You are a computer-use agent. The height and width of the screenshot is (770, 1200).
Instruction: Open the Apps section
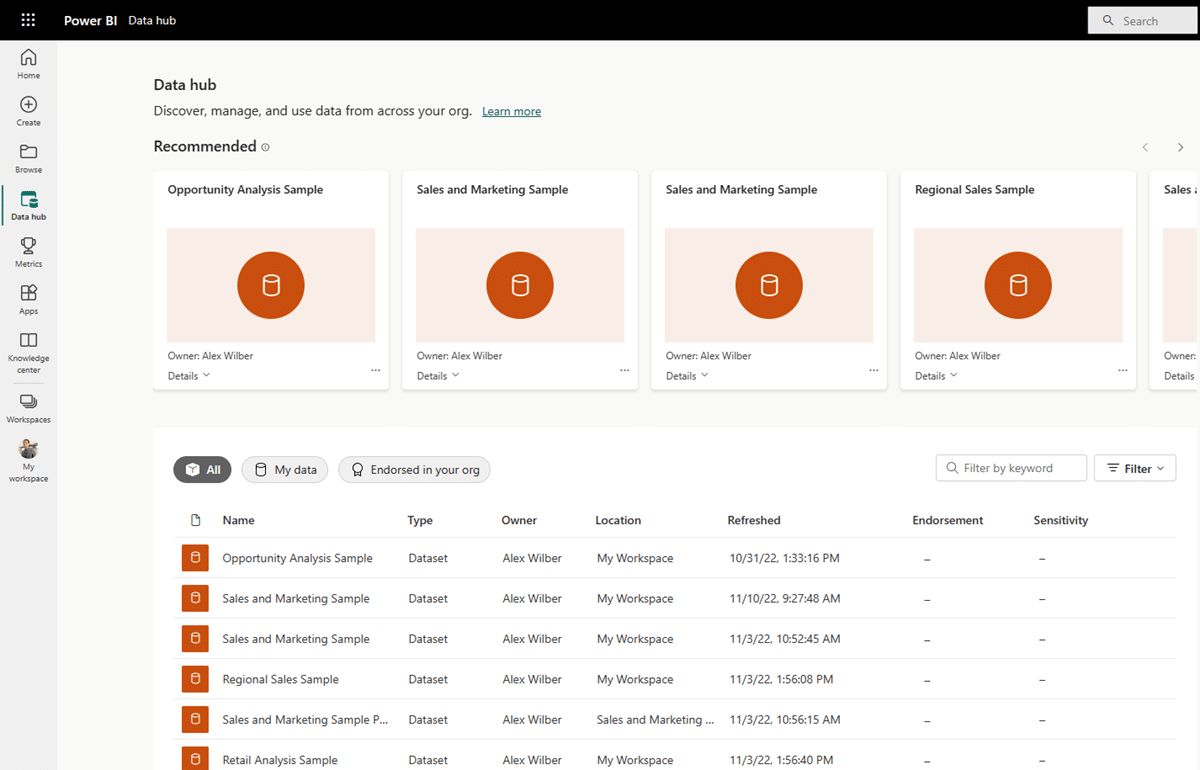pos(28,298)
